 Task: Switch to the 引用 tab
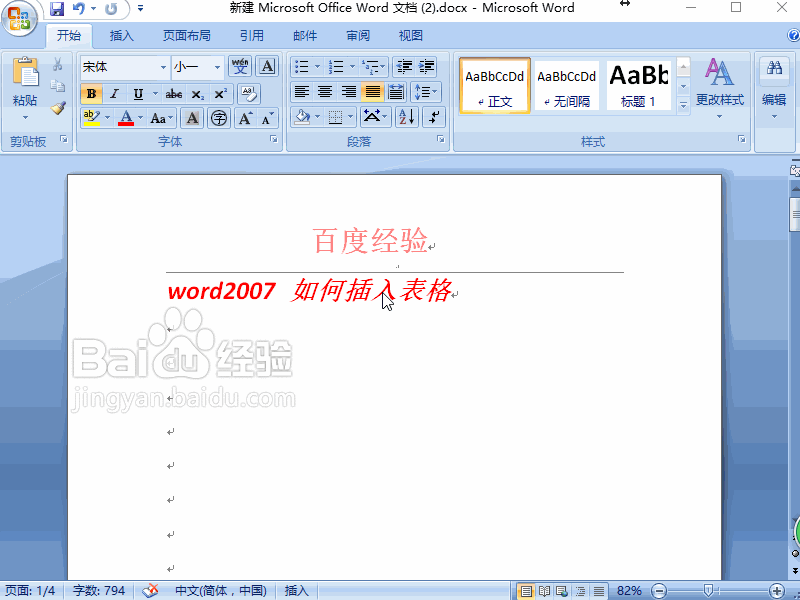click(252, 36)
